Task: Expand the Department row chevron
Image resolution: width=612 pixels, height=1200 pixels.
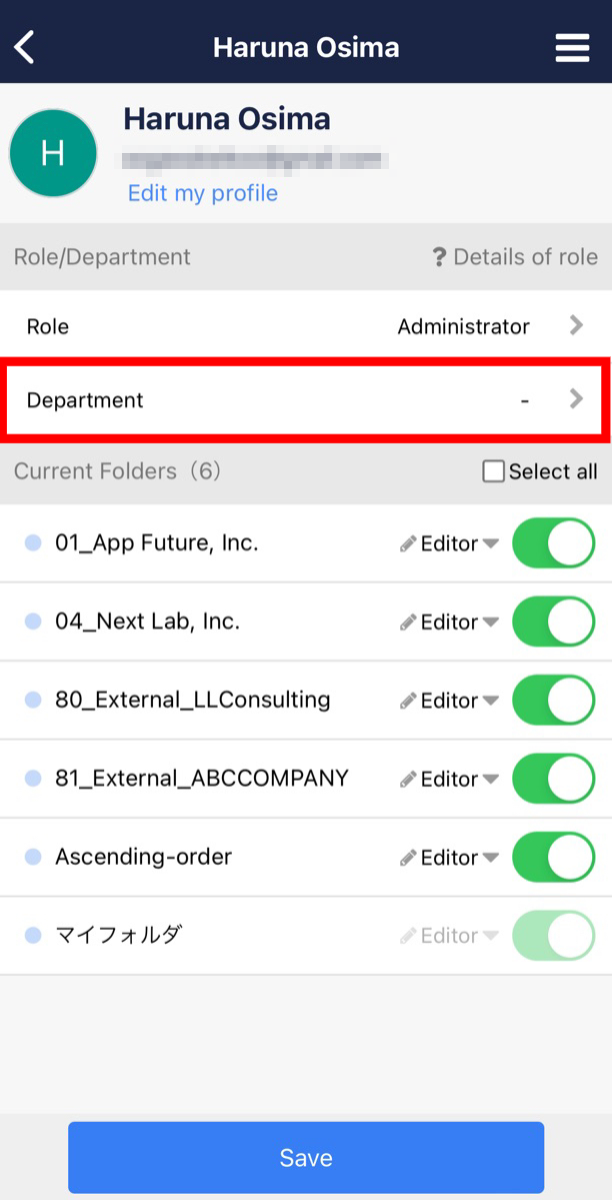Action: tap(575, 399)
